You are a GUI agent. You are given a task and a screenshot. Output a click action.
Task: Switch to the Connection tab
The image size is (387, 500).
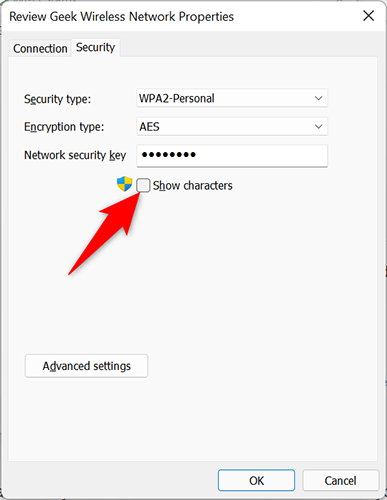point(40,49)
